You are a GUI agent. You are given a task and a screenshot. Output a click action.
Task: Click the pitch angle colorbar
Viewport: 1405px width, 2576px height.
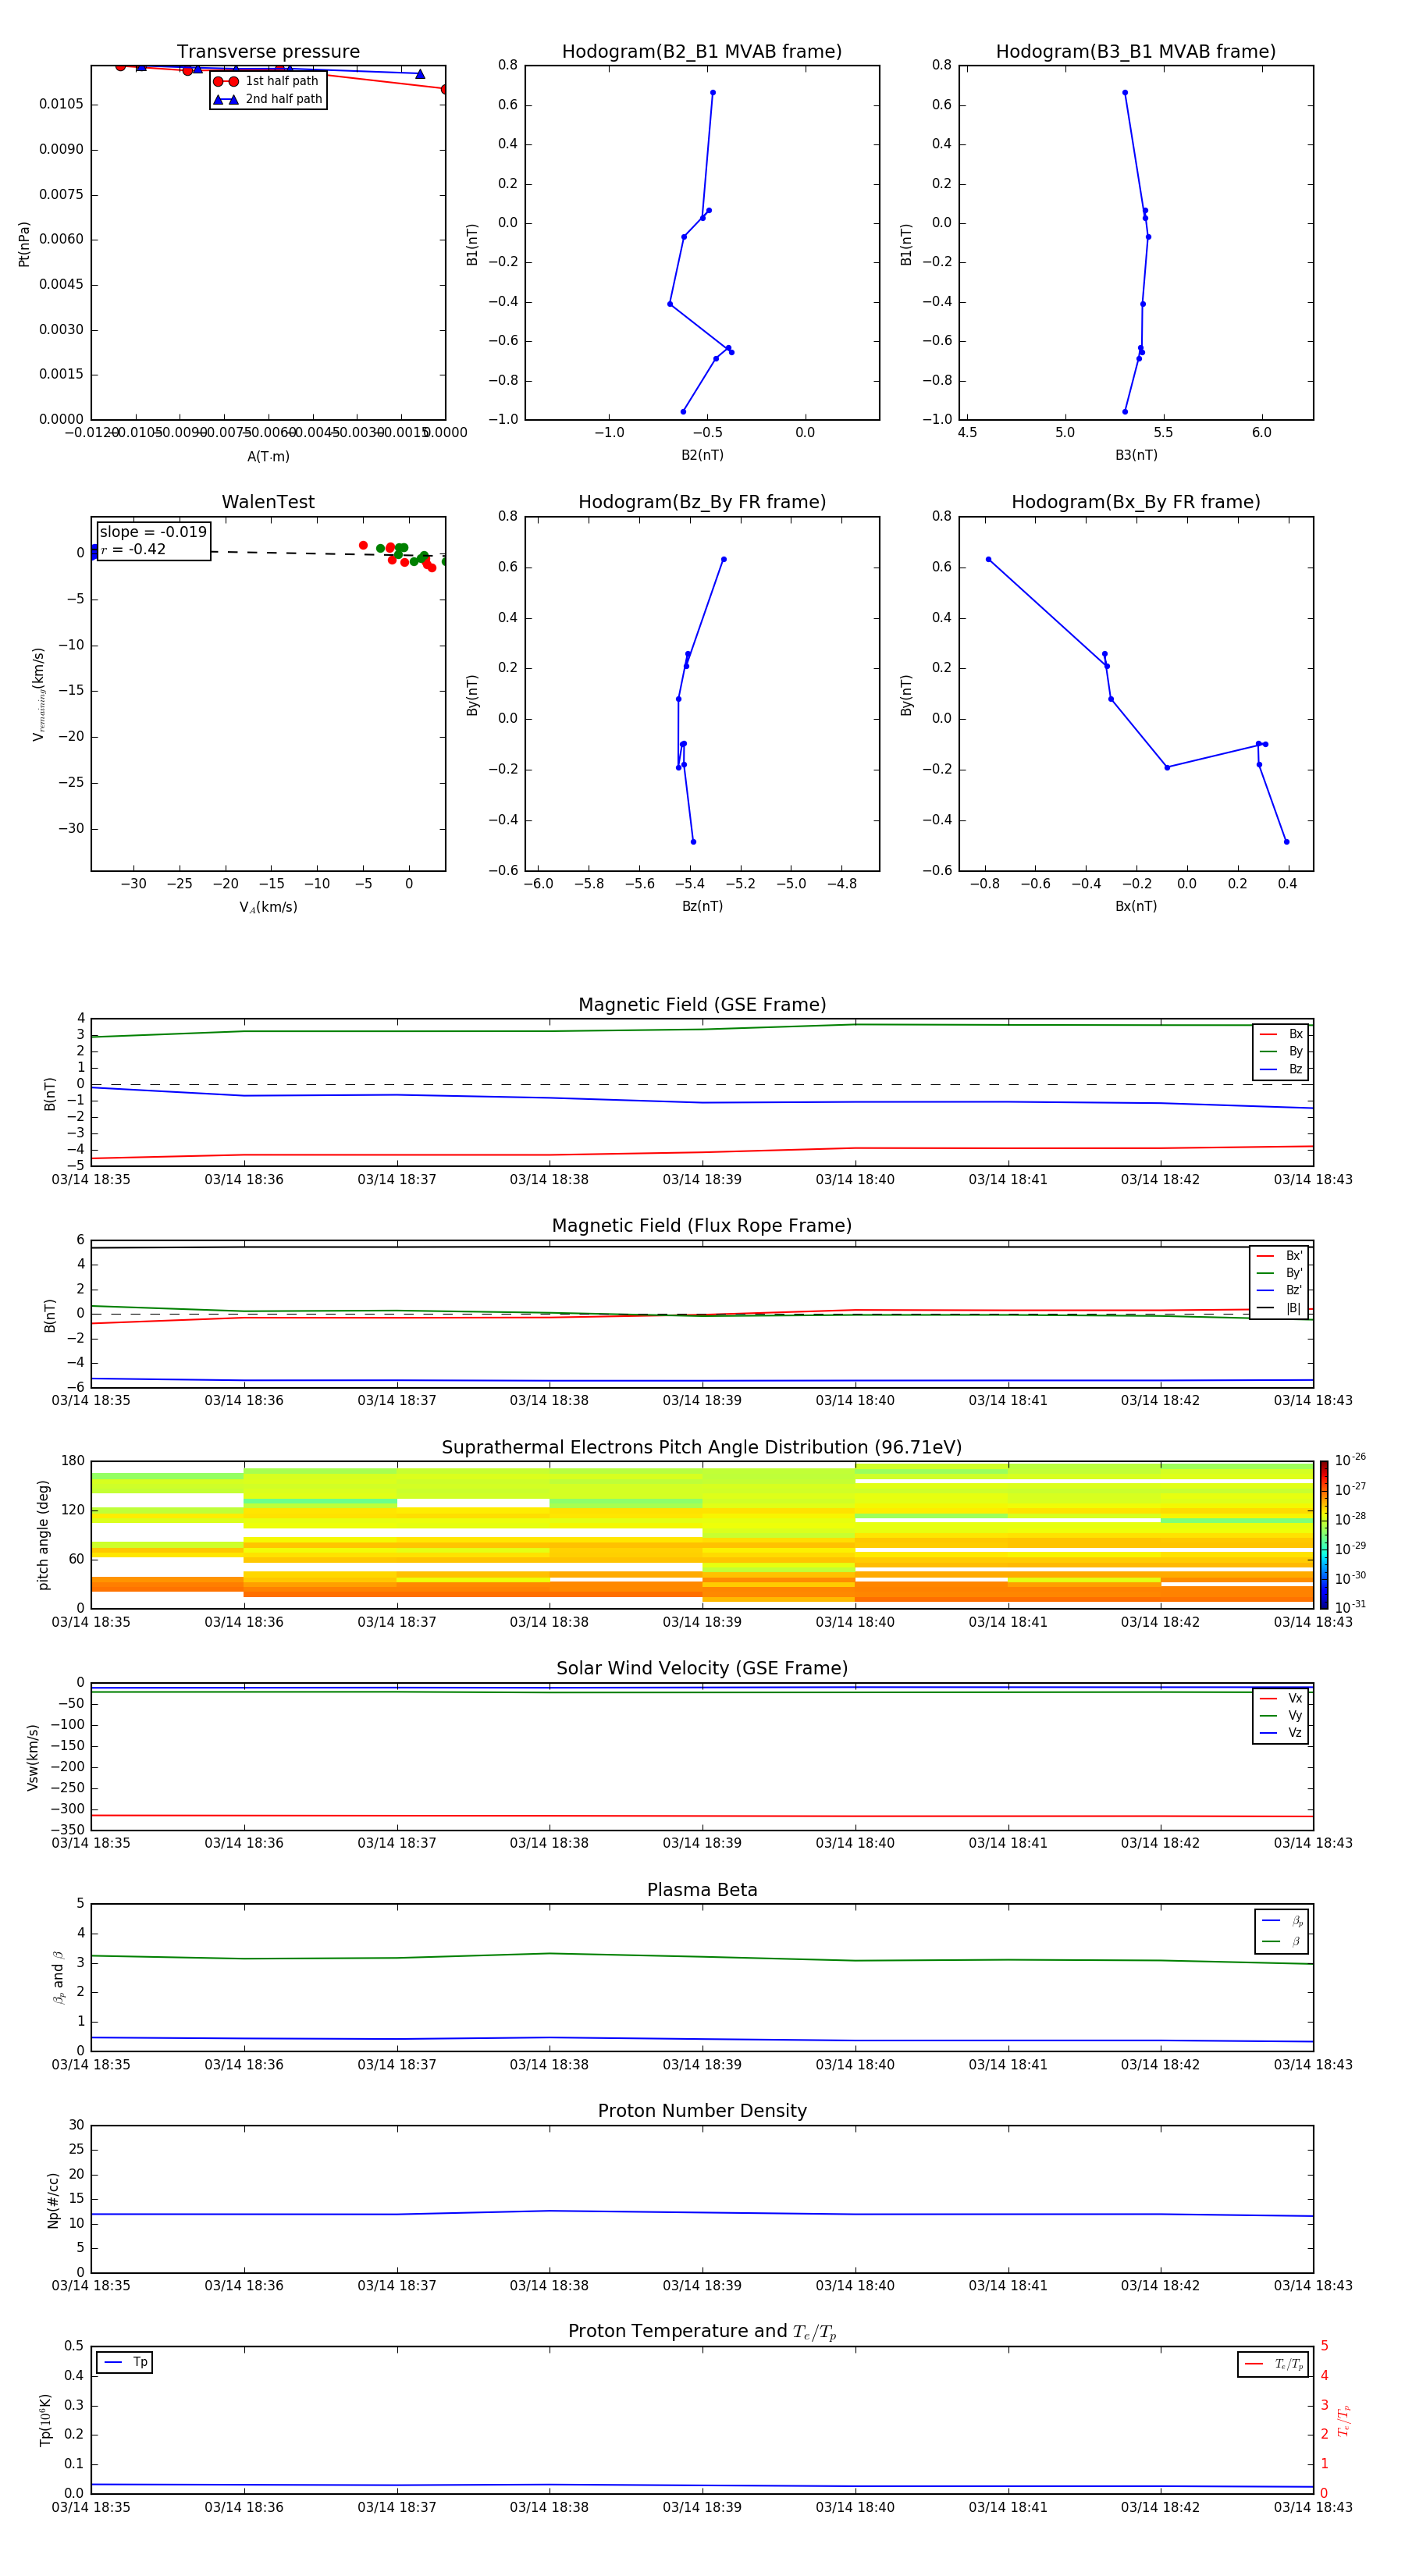pyautogui.click(x=1324, y=1535)
